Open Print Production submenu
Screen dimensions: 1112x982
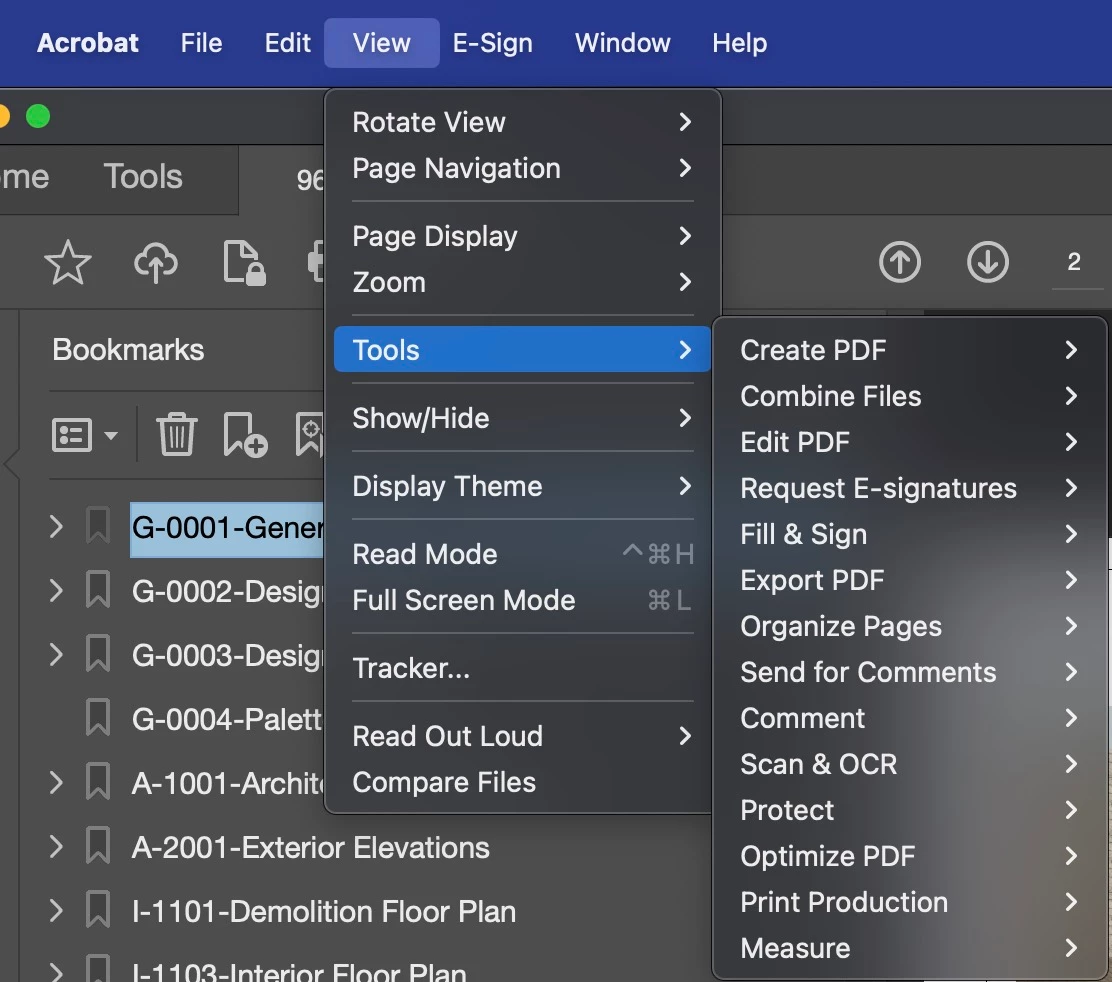pos(909,902)
